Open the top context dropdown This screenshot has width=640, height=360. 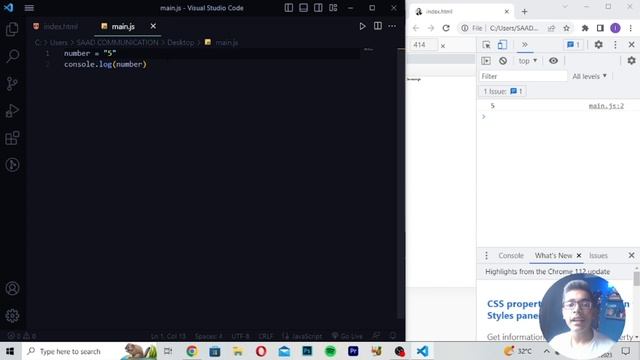[x=528, y=61]
